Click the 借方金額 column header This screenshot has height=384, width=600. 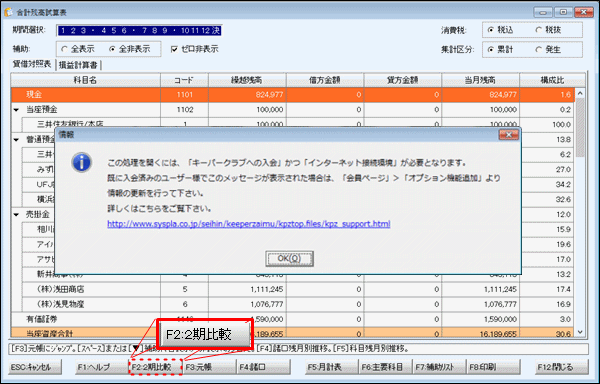pyautogui.click(x=325, y=80)
